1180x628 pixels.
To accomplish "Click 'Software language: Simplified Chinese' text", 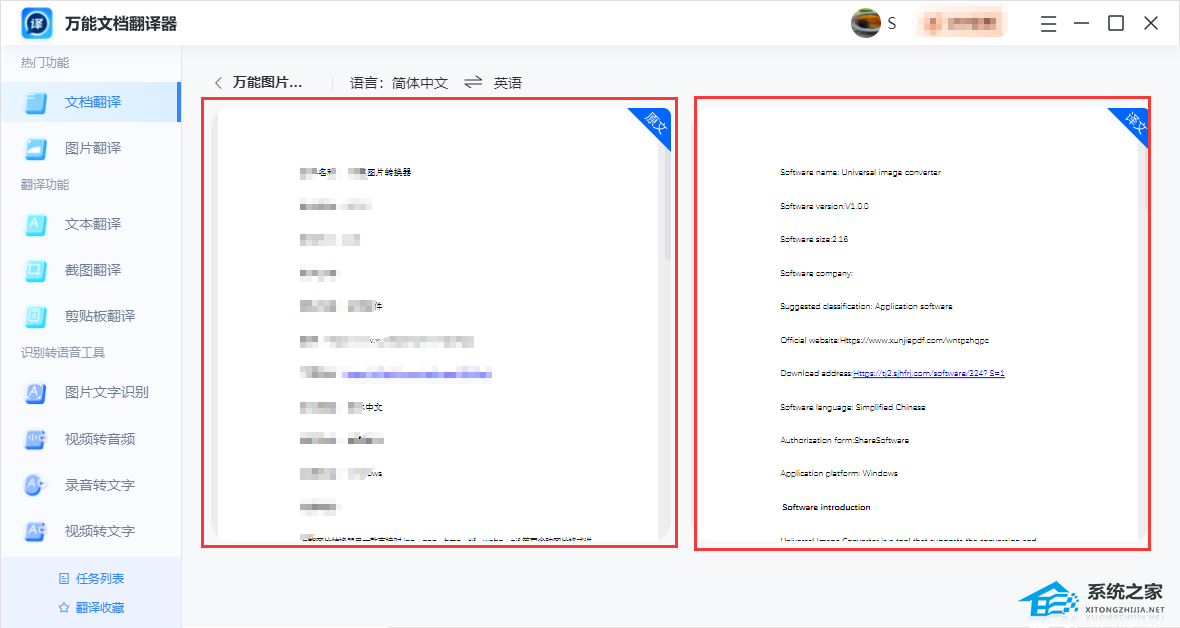I will 853,407.
